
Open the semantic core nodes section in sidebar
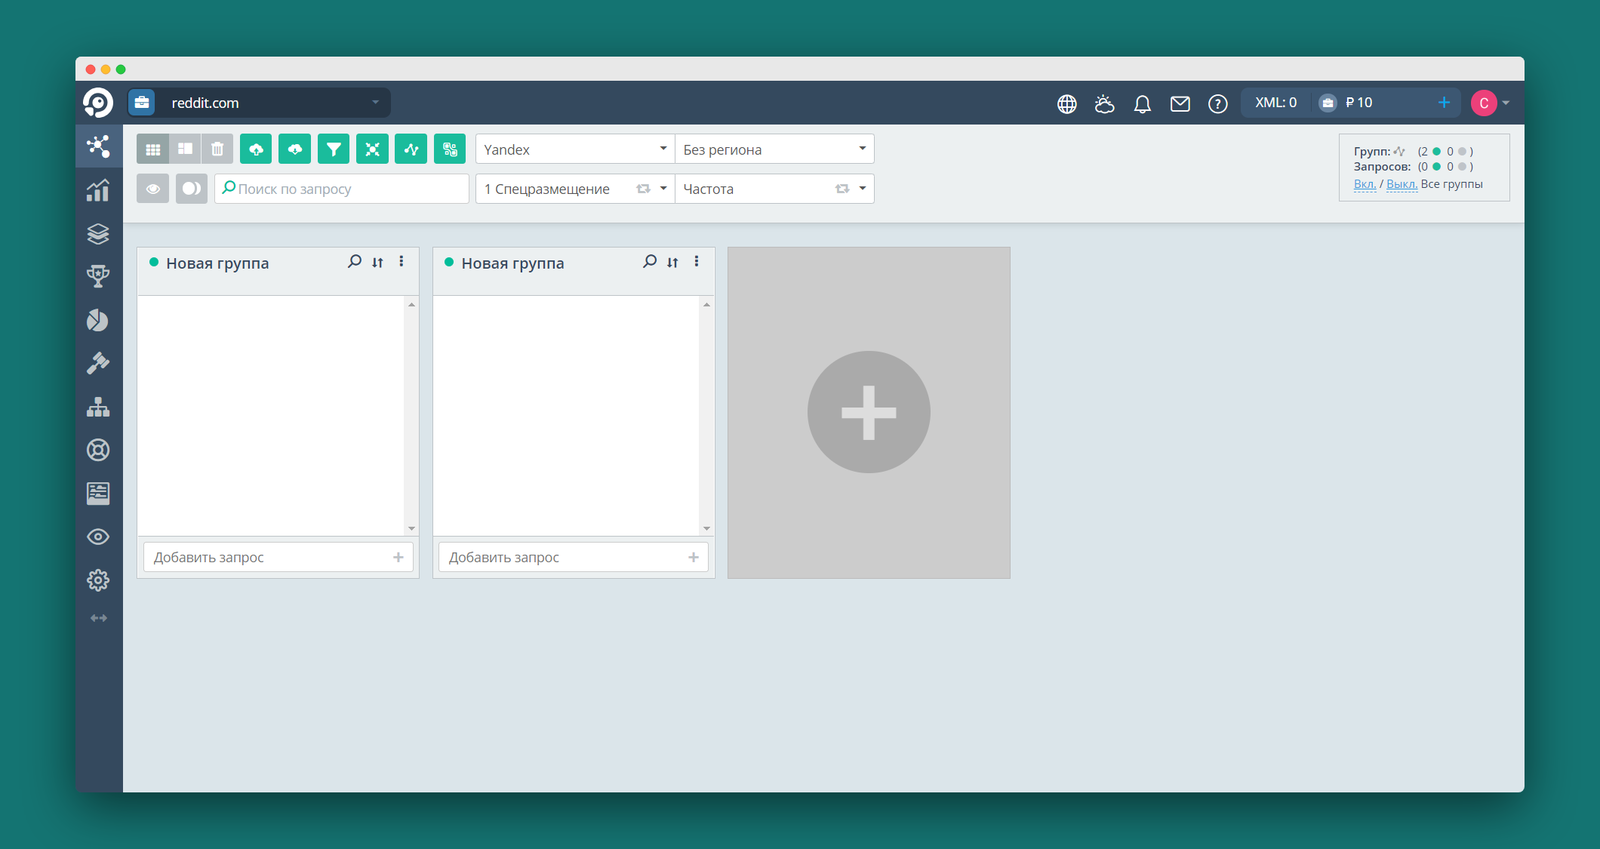click(x=98, y=146)
